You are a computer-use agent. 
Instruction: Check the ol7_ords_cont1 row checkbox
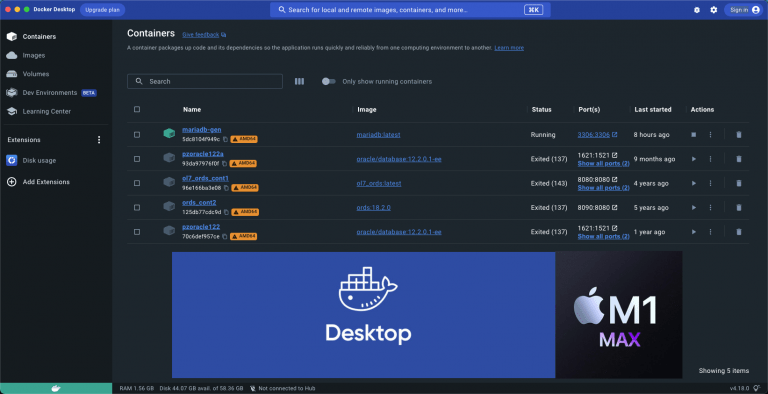[x=137, y=183]
